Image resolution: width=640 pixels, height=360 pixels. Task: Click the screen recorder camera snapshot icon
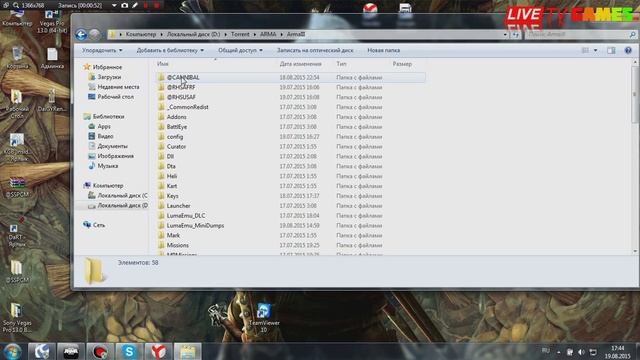pos(124,5)
